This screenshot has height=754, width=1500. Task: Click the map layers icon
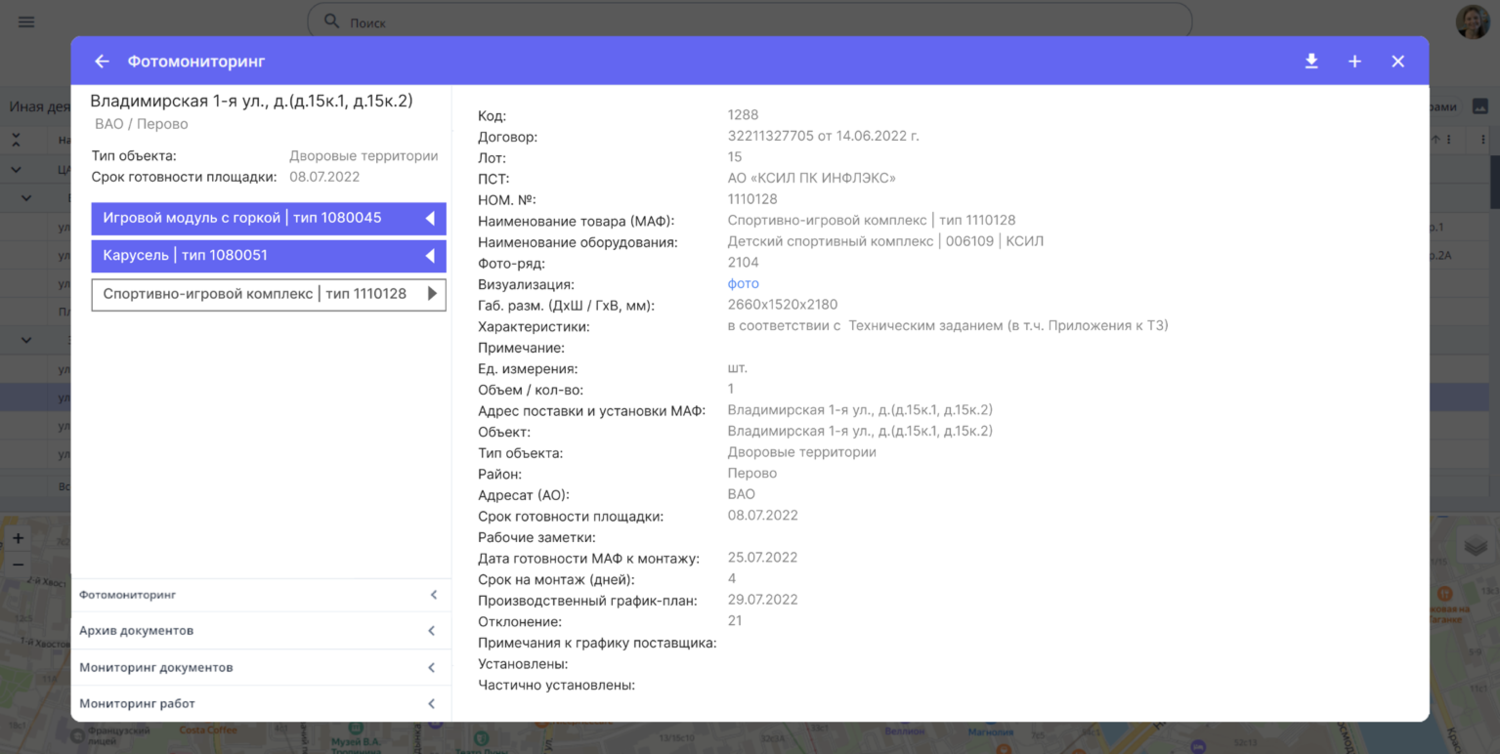(x=1475, y=546)
